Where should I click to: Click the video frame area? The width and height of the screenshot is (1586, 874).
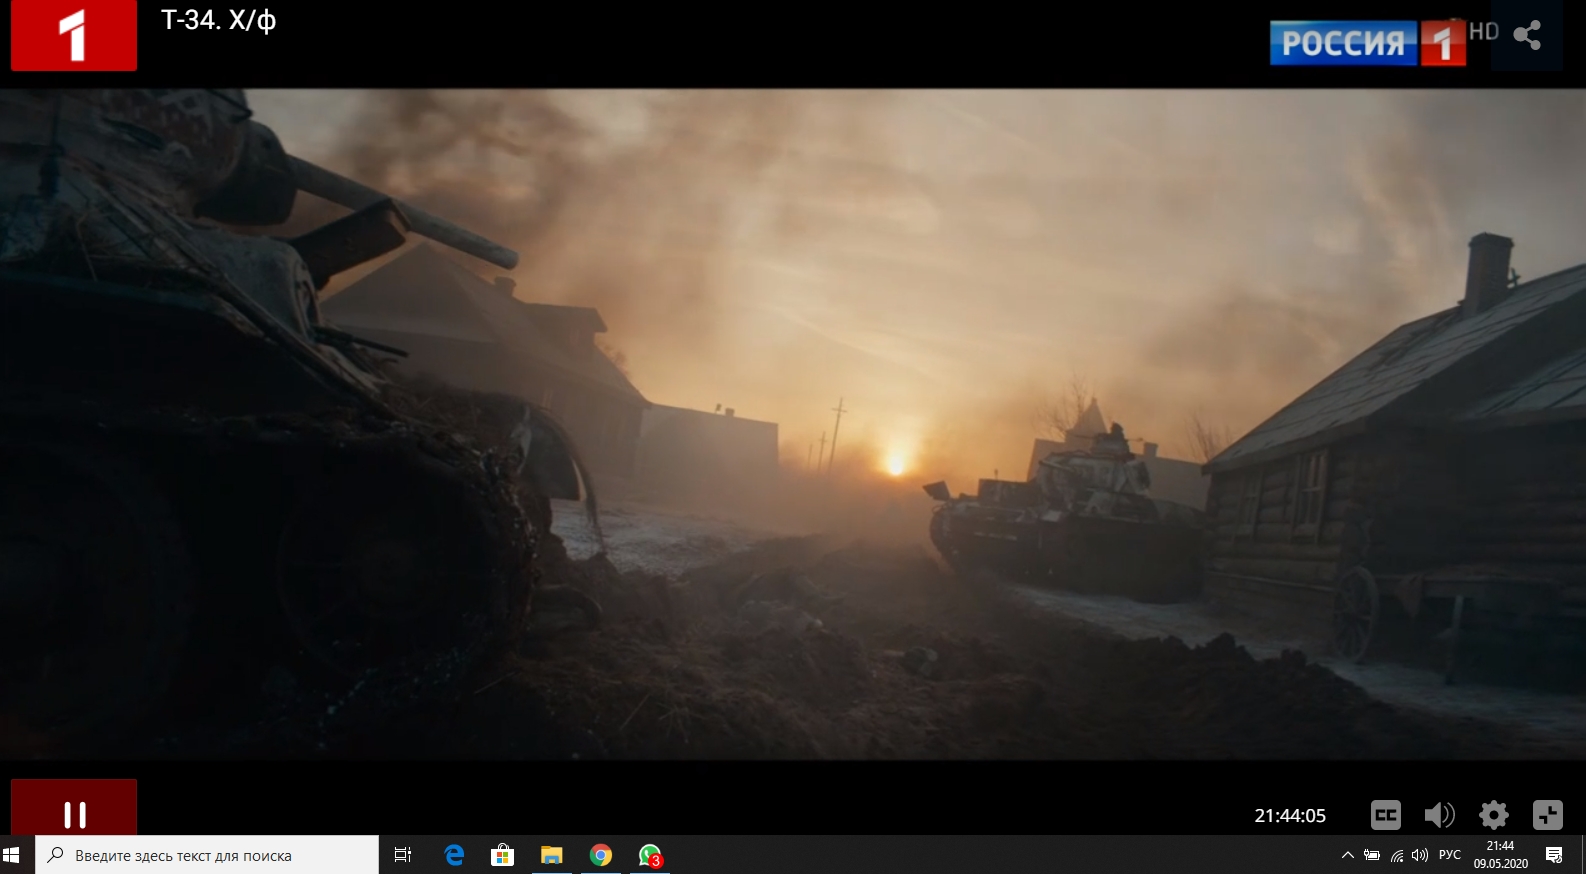coord(793,424)
